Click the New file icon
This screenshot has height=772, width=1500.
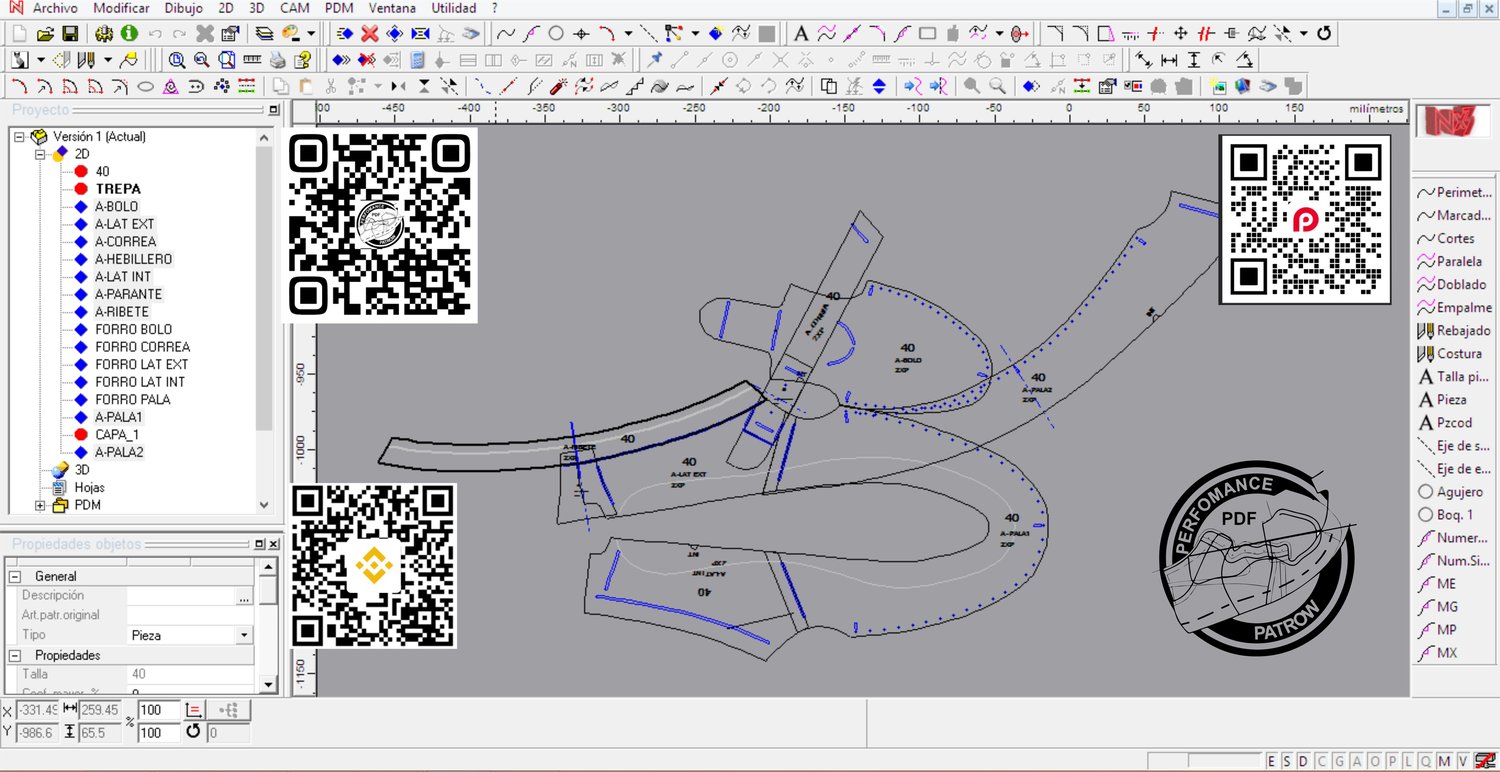tap(20, 34)
